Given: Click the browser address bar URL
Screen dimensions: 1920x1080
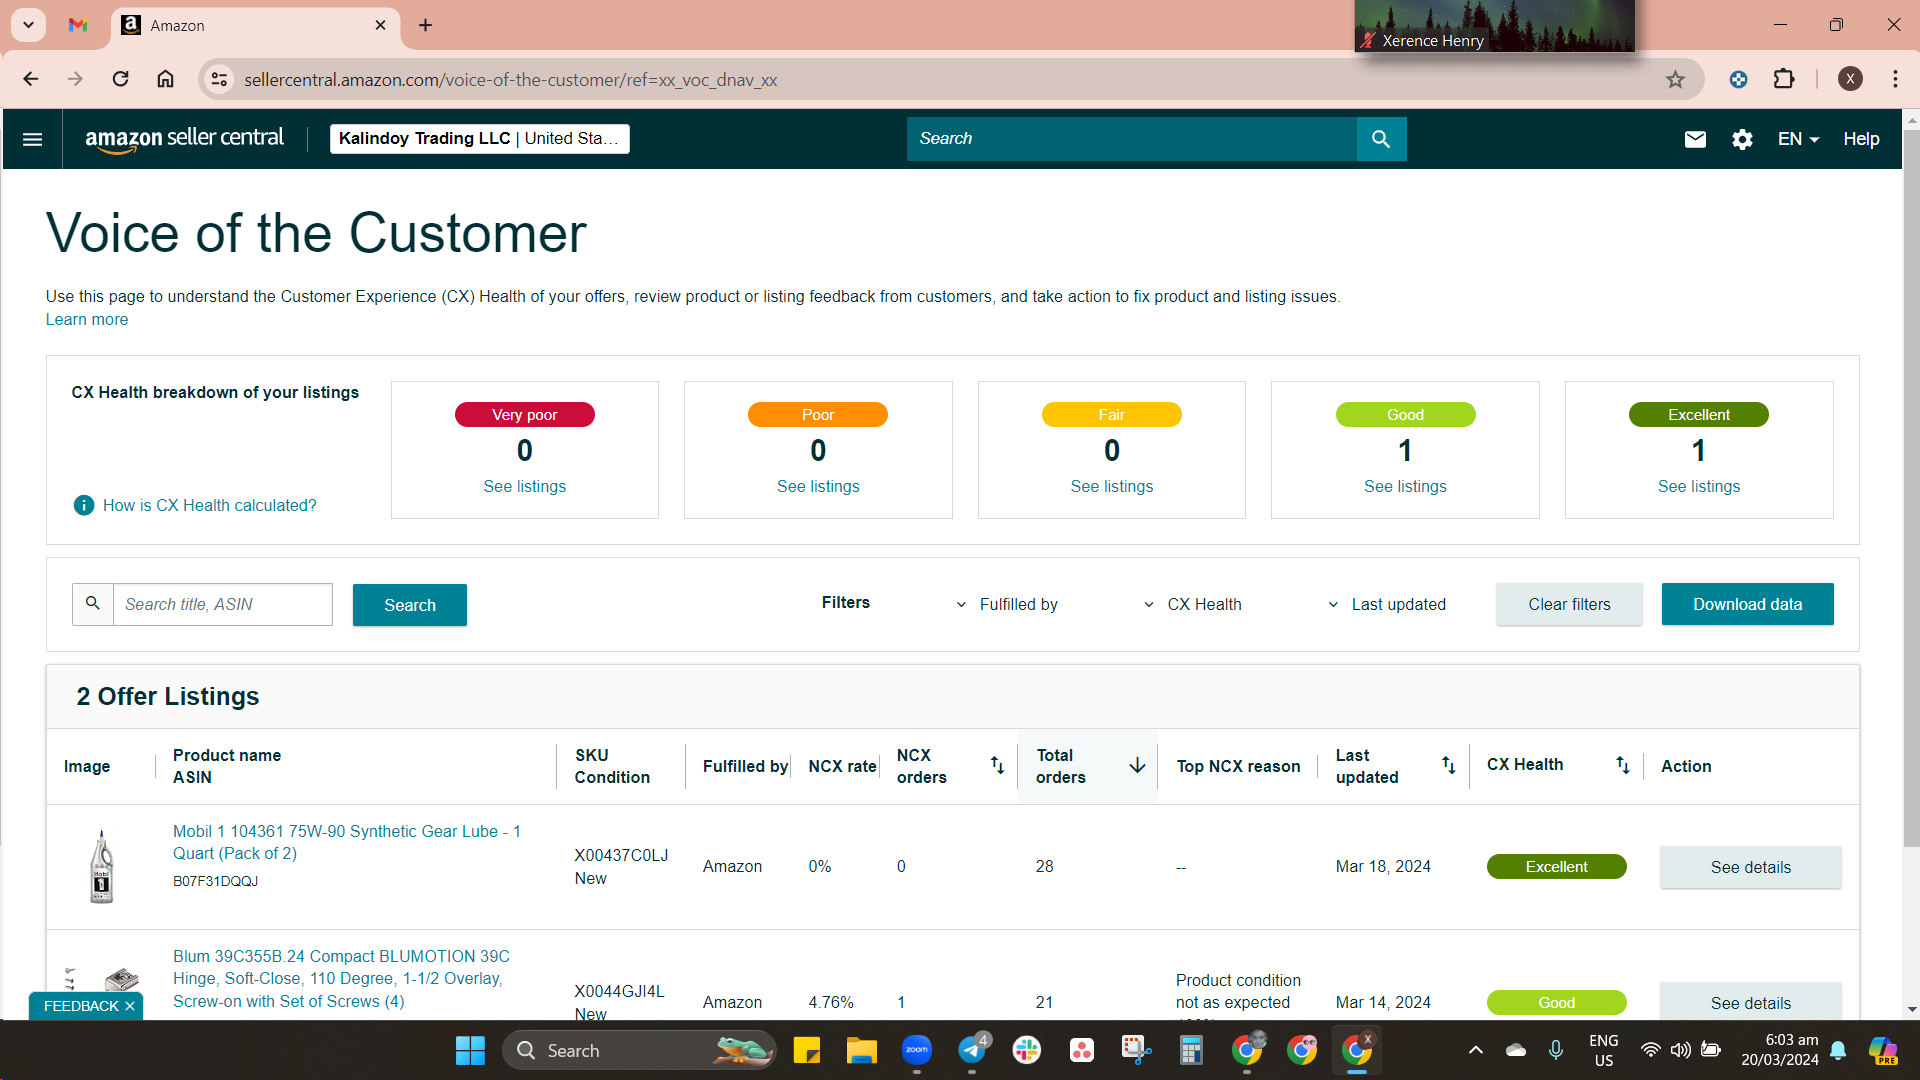Looking at the screenshot, I should [x=511, y=80].
